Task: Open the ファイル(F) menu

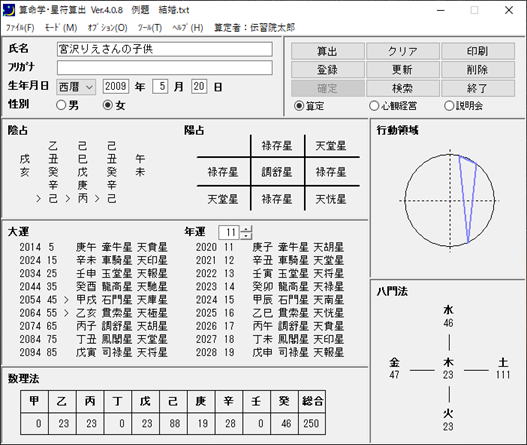Action: point(20,28)
